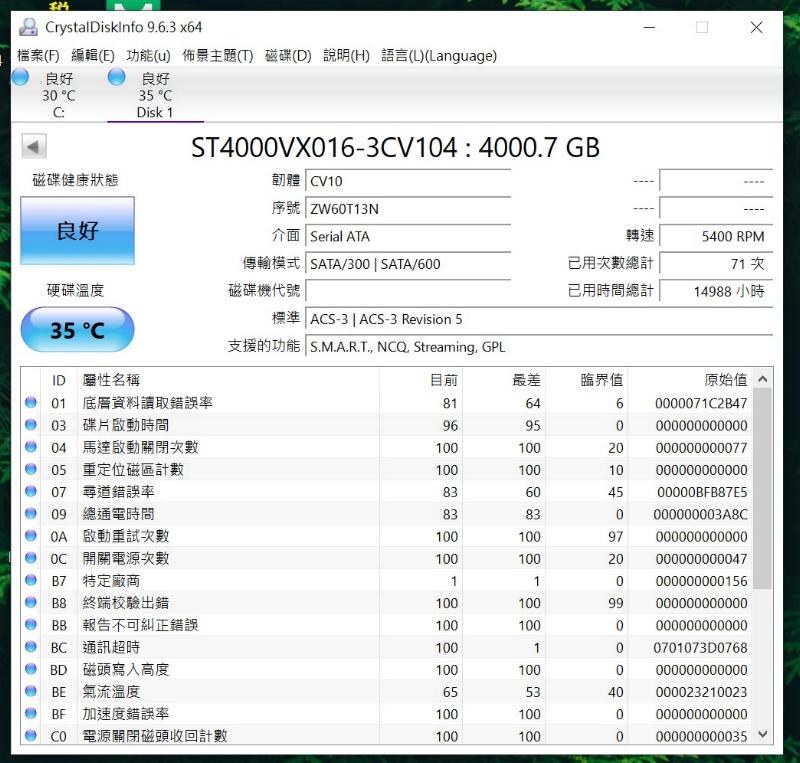Click the scroll up arrow in attribute list
Viewport: 800px width, 763px height.
762,380
